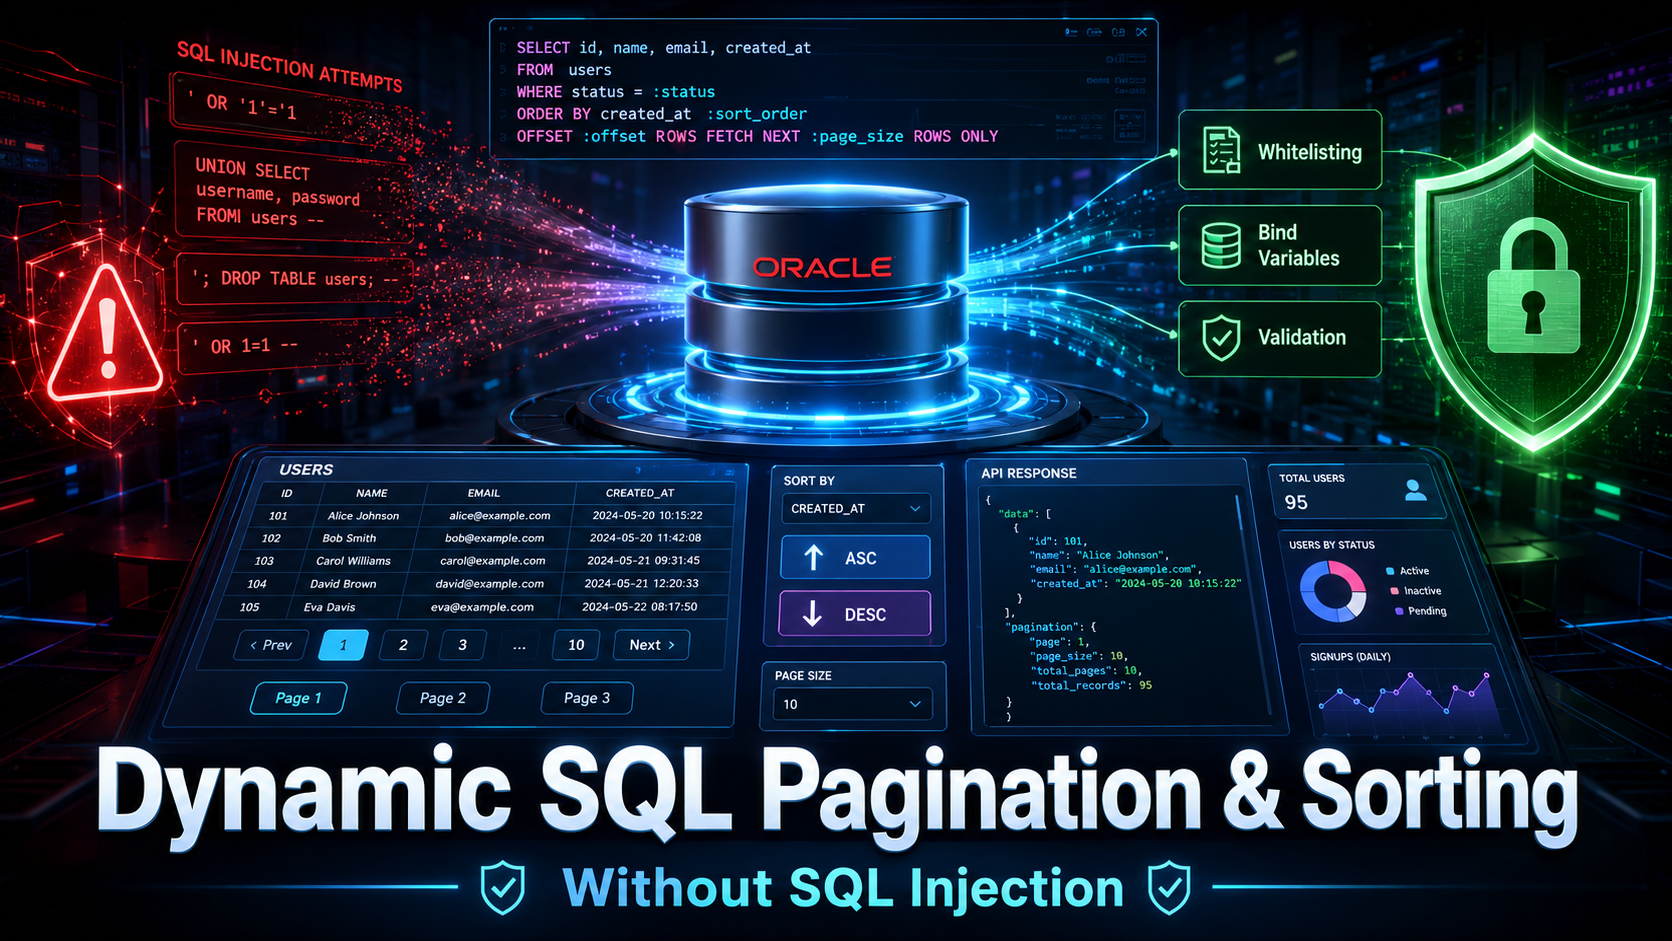Click the Eva Davis name cell
Screen dimensions: 1672x941
point(329,607)
